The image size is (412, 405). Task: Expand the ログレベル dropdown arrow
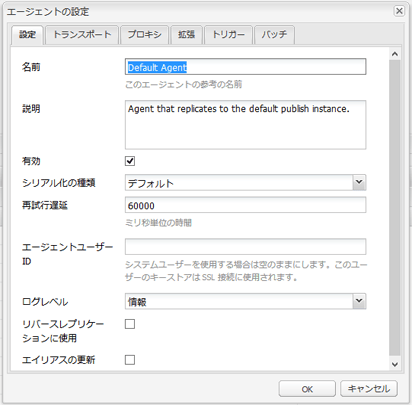point(359,301)
